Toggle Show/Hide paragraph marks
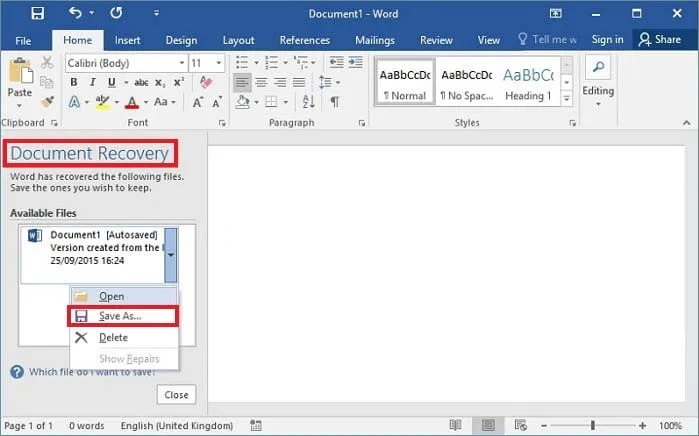 pos(335,102)
